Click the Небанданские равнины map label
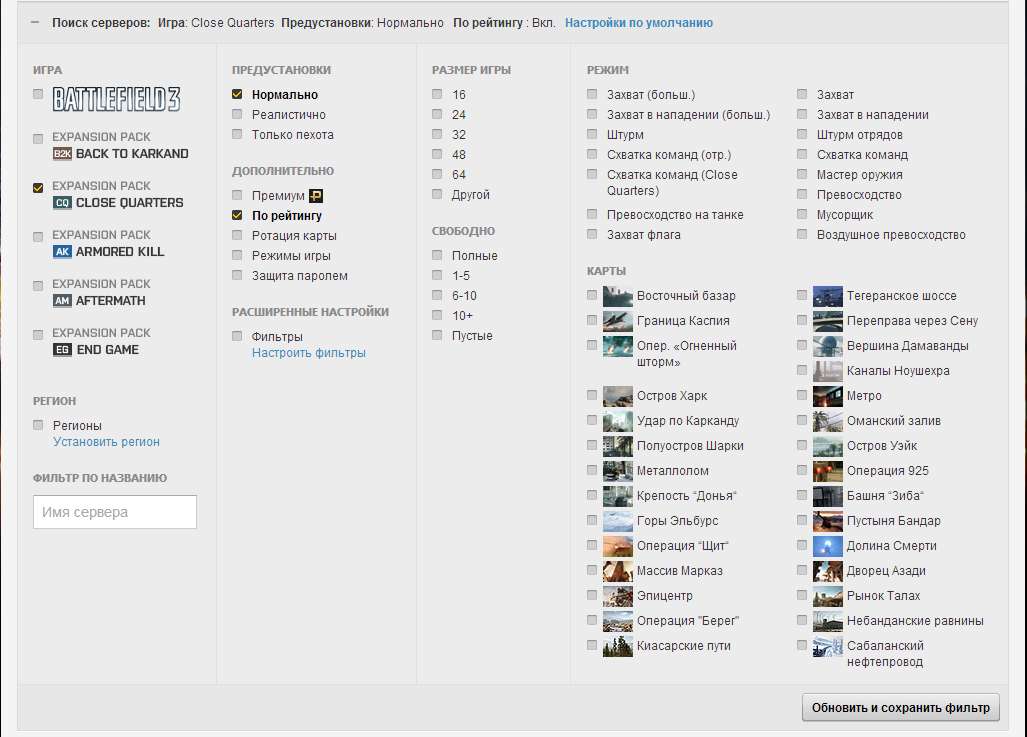1027x737 pixels. pyautogui.click(x=915, y=621)
